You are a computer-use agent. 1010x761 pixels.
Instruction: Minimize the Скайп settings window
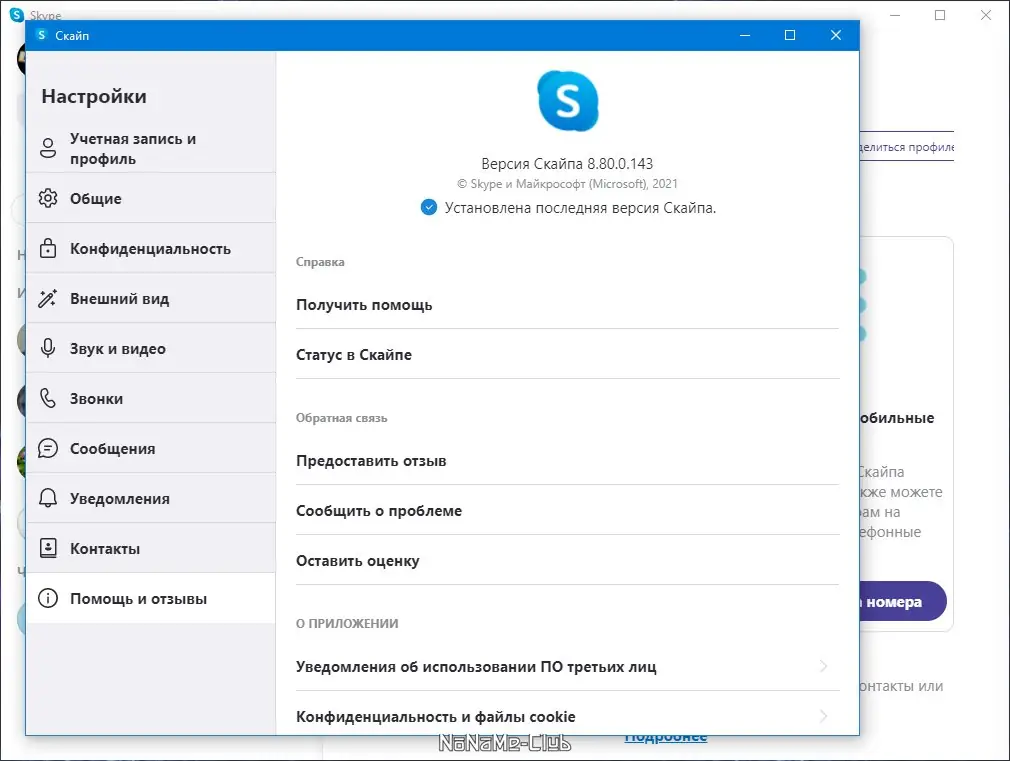pos(745,35)
